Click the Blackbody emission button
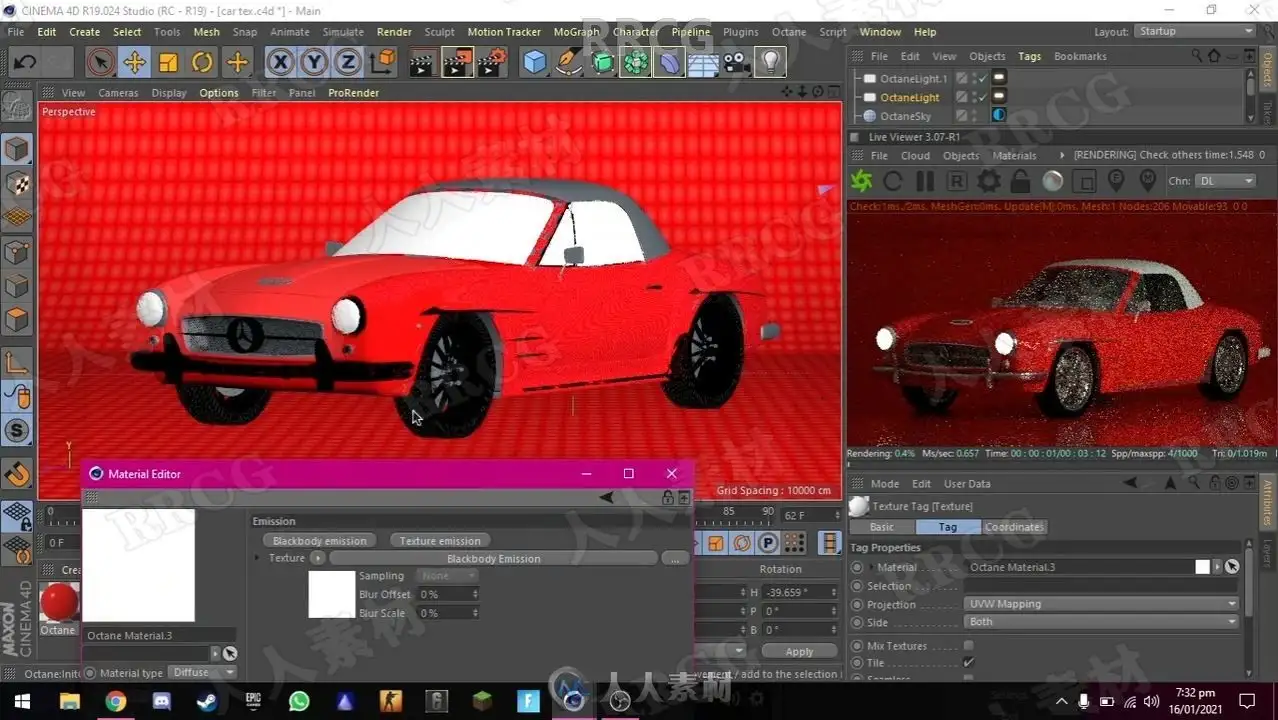The width and height of the screenshot is (1278, 720). pos(320,541)
